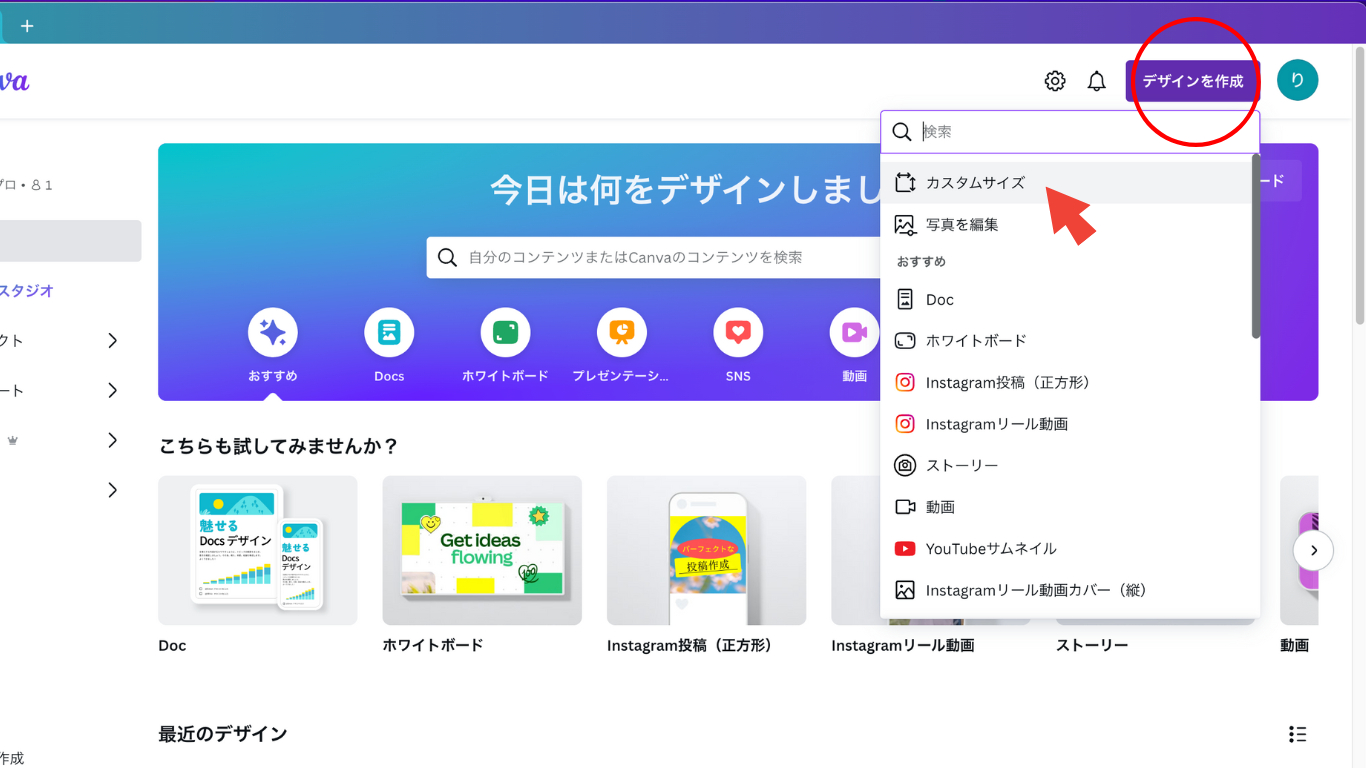
Task: Click the banner content search field
Action: (x=655, y=257)
